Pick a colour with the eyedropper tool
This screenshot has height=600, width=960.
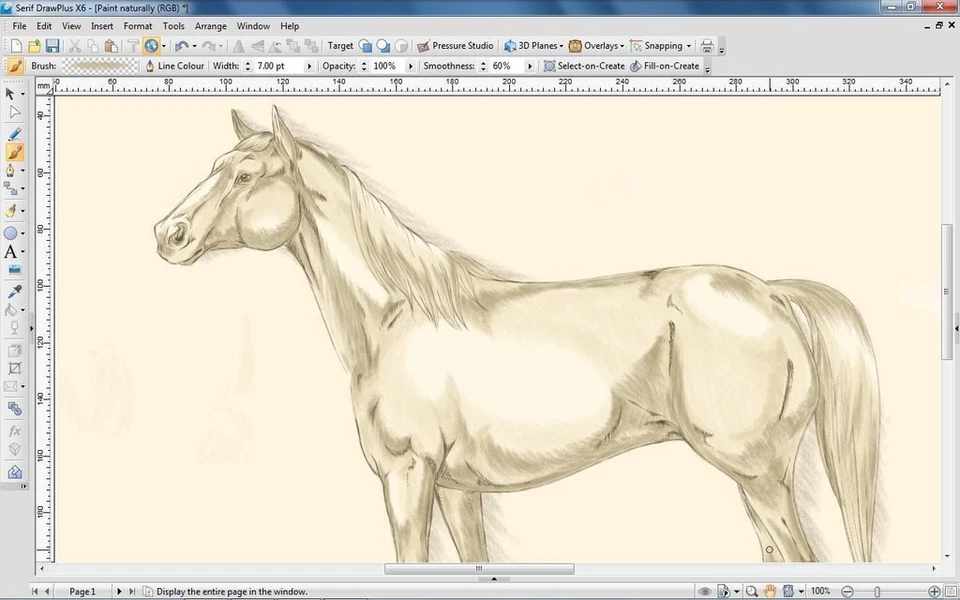13,292
